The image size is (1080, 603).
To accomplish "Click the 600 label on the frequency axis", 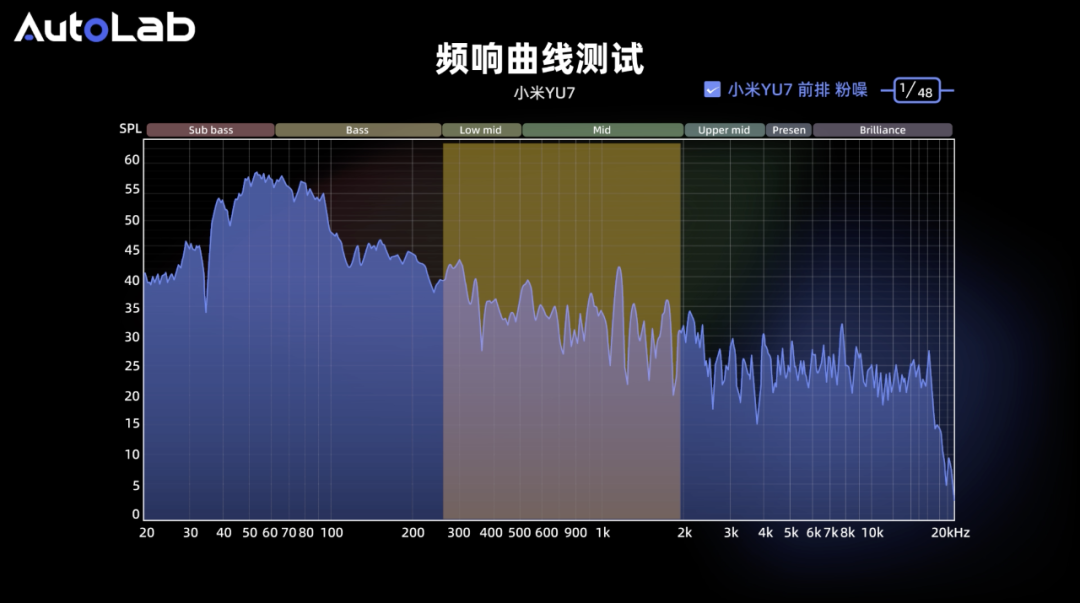I will 546,533.
